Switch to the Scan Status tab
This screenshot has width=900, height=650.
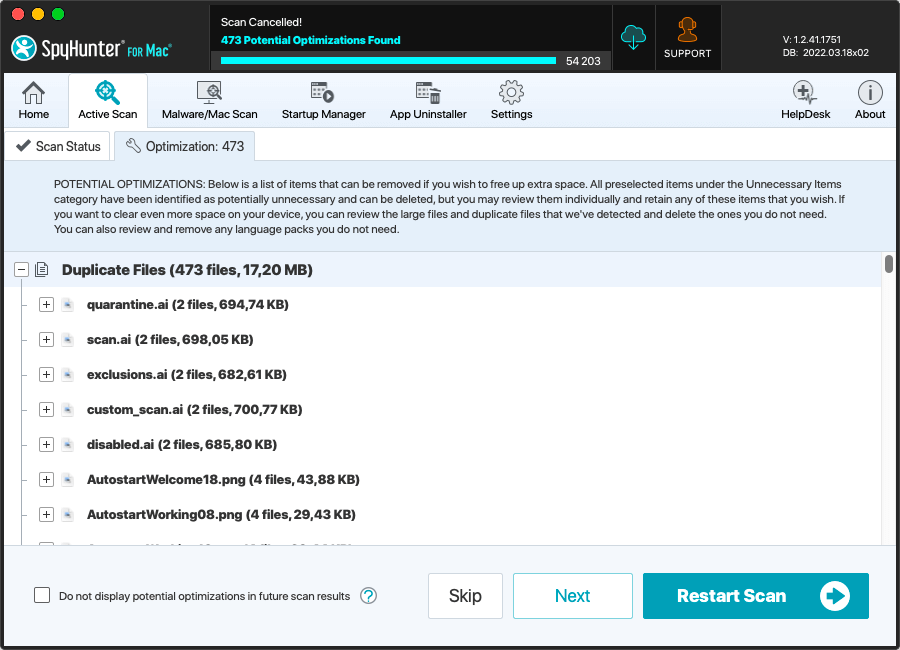pyautogui.click(x=58, y=146)
